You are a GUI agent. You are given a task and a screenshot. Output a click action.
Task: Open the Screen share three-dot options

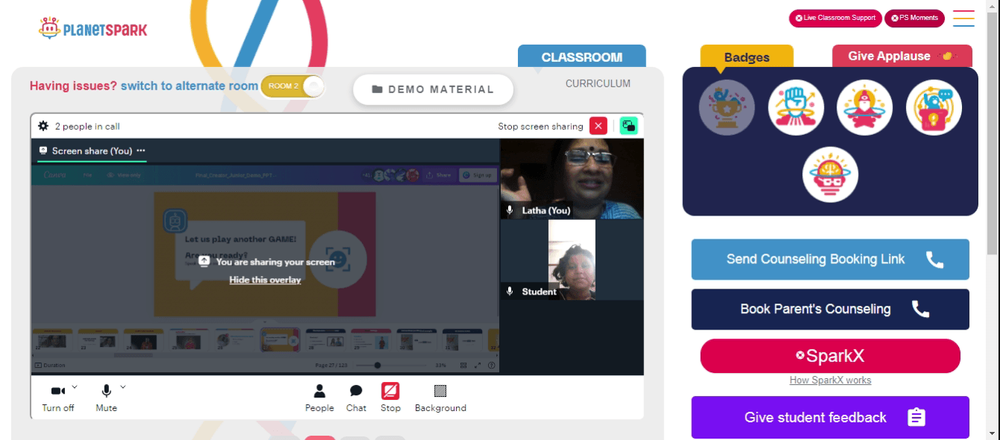[x=141, y=151]
